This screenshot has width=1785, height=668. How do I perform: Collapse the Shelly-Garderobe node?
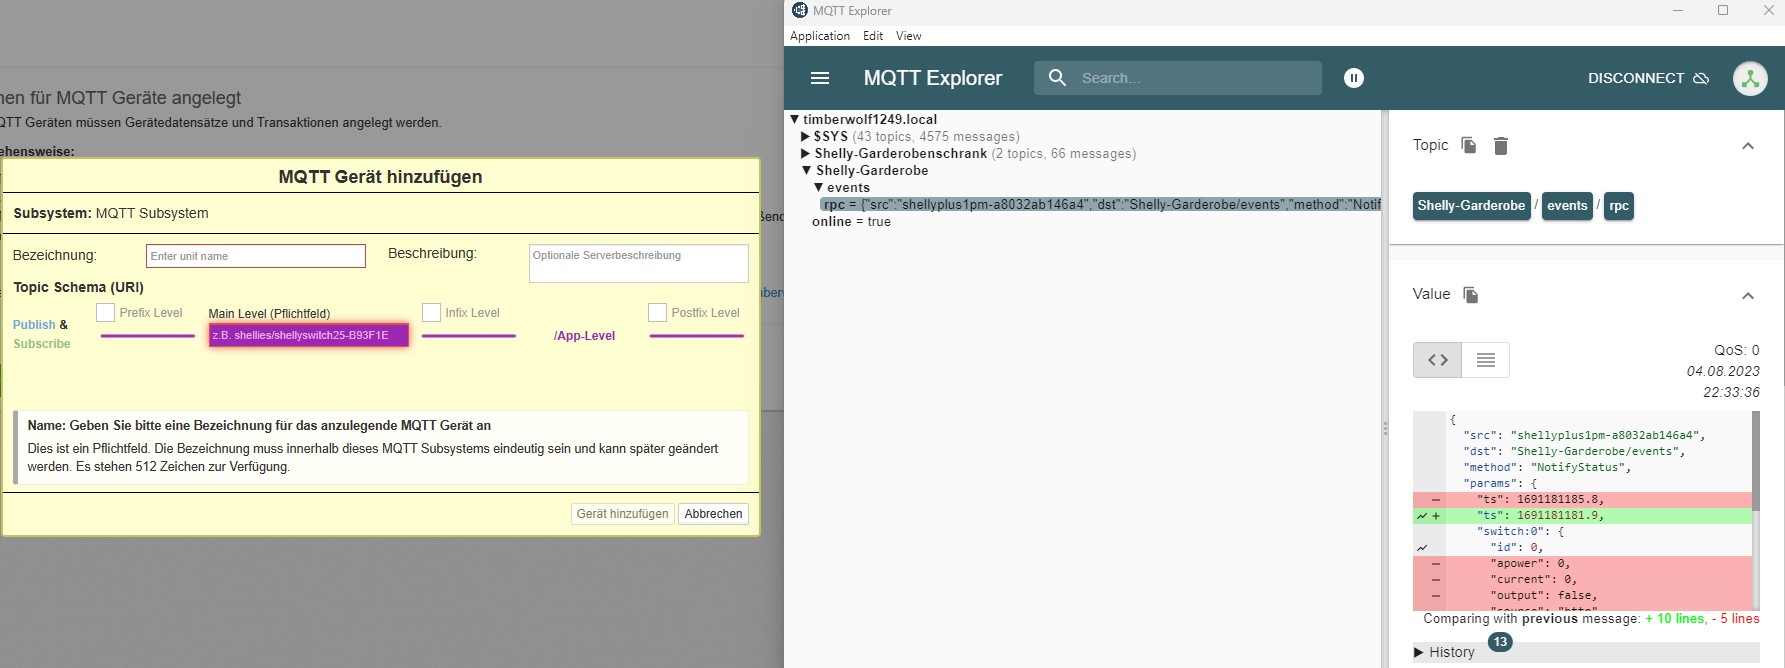coord(807,170)
